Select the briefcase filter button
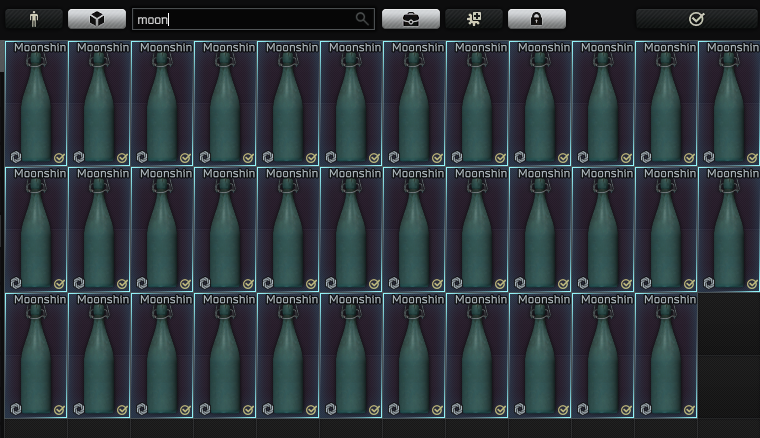 411,19
